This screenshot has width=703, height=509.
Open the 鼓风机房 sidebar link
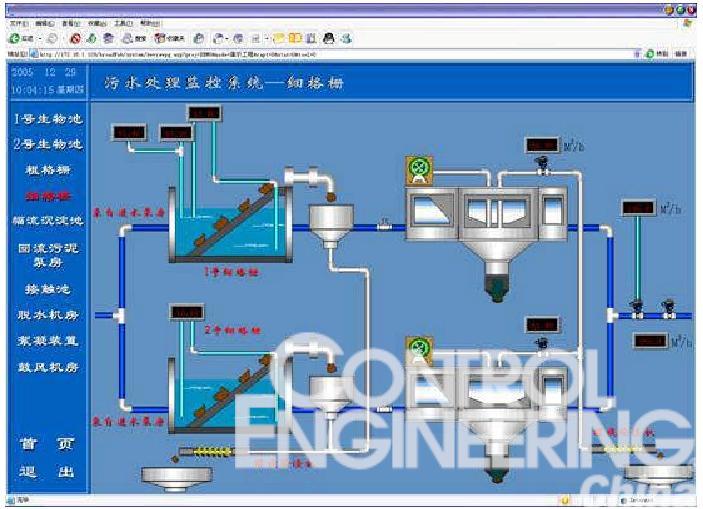pyautogui.click(x=48, y=367)
